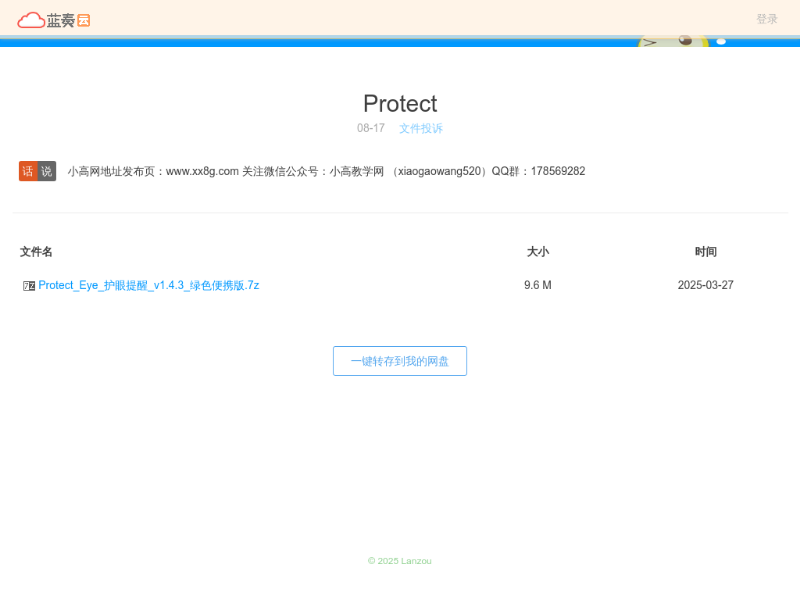The image size is (800, 600).
Task: Click the 2025-03-27 file date
Action: click(706, 285)
